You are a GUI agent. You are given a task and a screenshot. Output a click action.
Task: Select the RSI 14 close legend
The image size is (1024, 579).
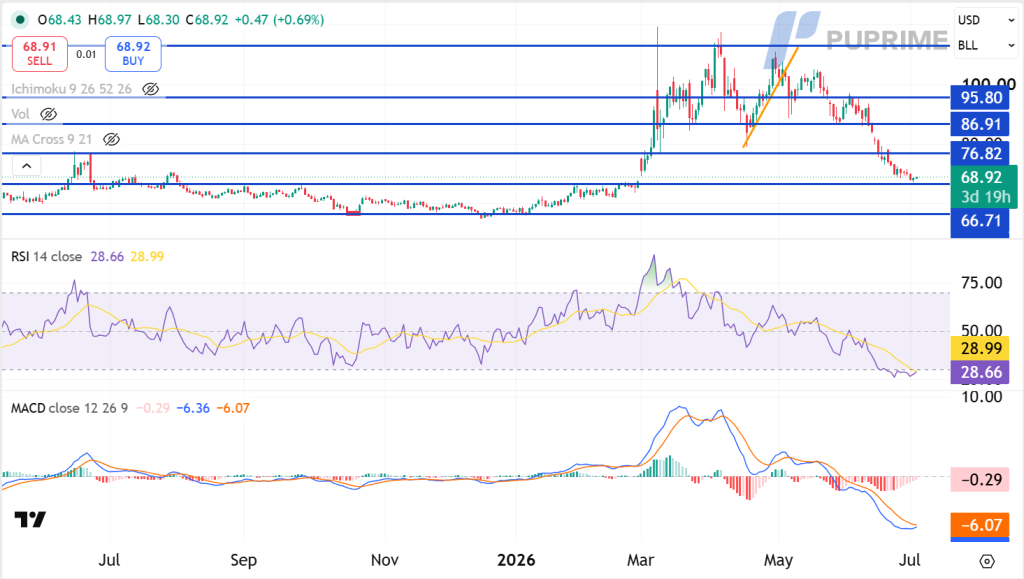(46, 257)
